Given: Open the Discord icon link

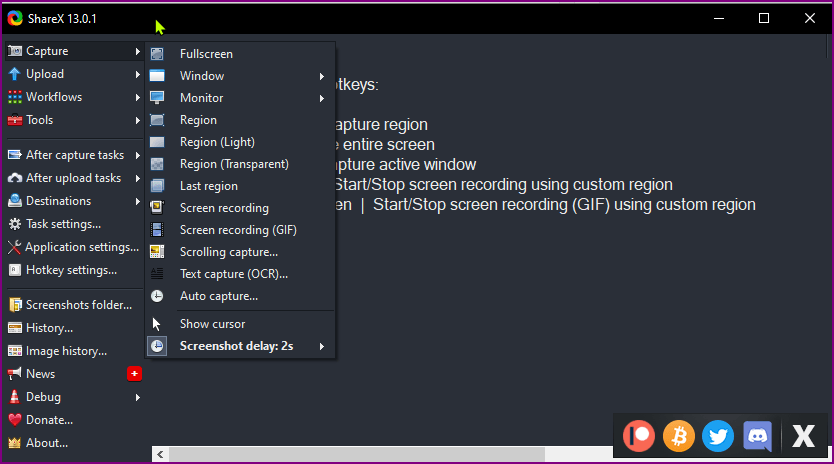Looking at the screenshot, I should point(757,436).
